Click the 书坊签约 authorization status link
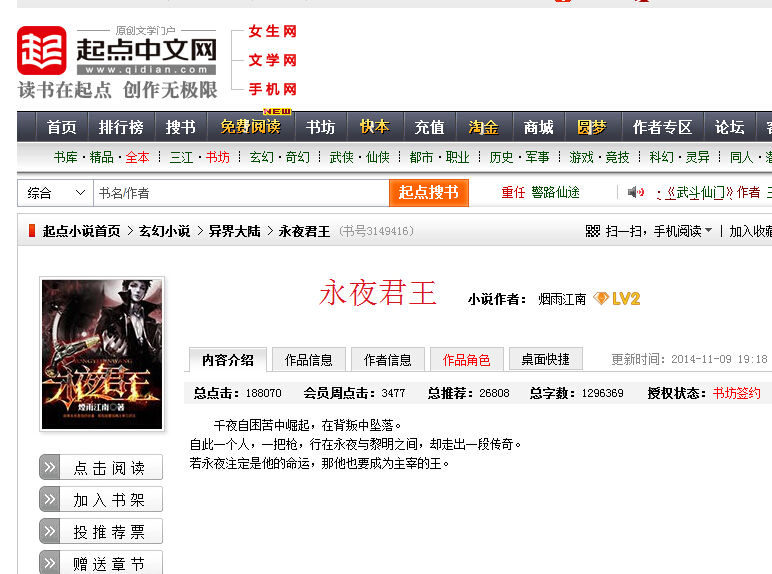This screenshot has width=772, height=574. point(737,393)
